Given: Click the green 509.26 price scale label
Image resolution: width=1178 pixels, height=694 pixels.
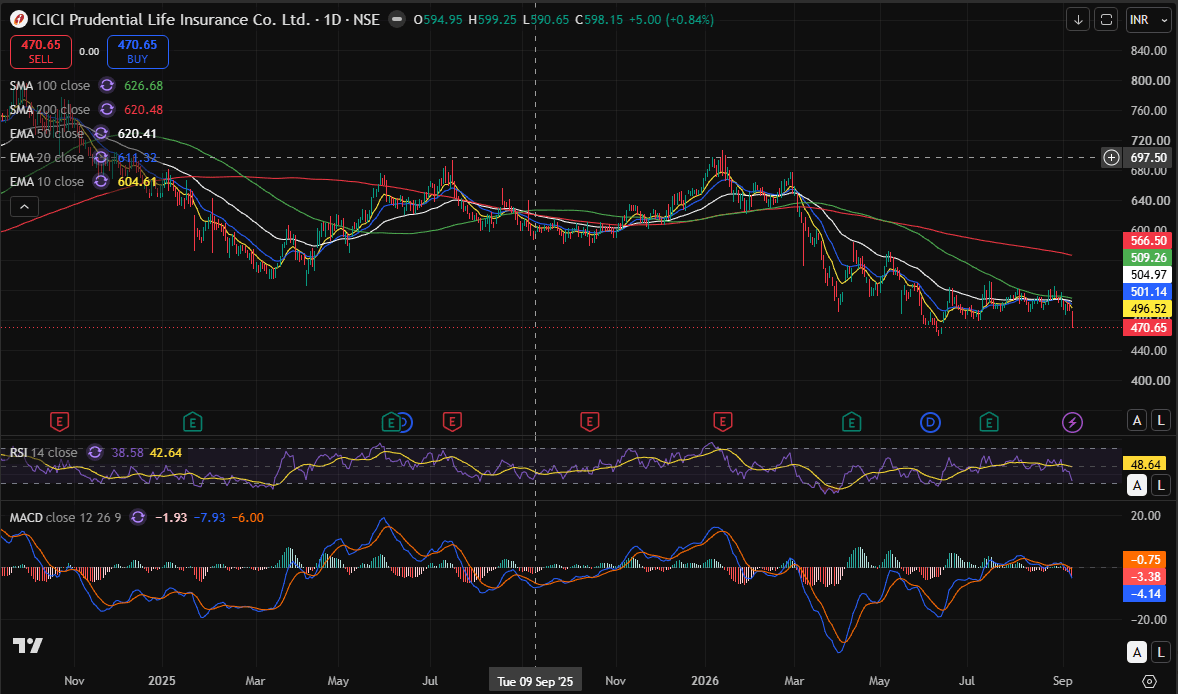Looking at the screenshot, I should (1148, 258).
